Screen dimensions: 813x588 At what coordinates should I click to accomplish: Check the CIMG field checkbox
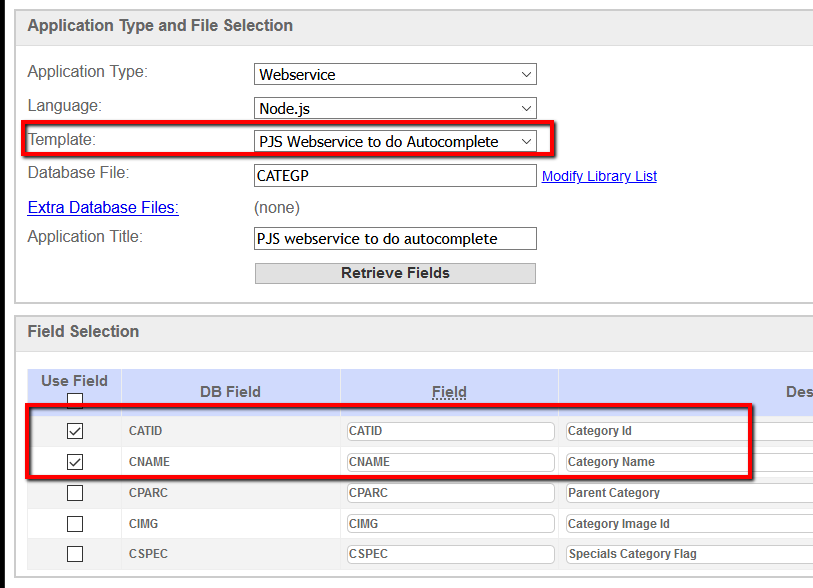coord(75,524)
